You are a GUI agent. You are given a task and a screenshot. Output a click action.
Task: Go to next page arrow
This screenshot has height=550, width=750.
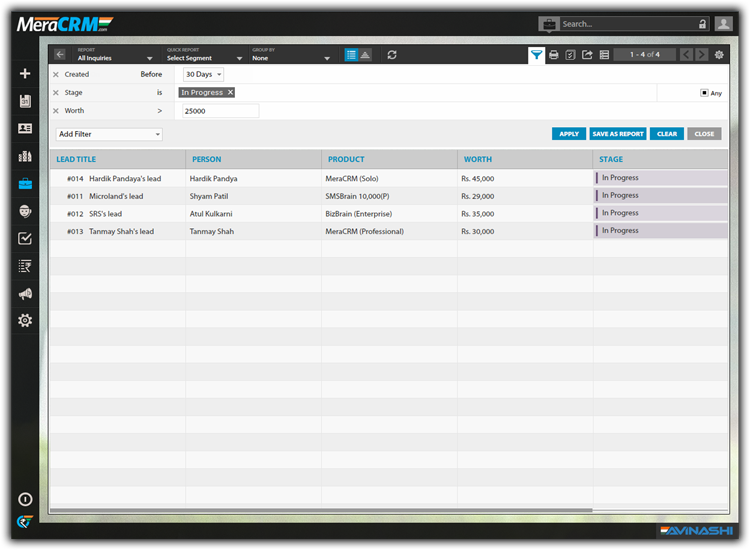(701, 55)
